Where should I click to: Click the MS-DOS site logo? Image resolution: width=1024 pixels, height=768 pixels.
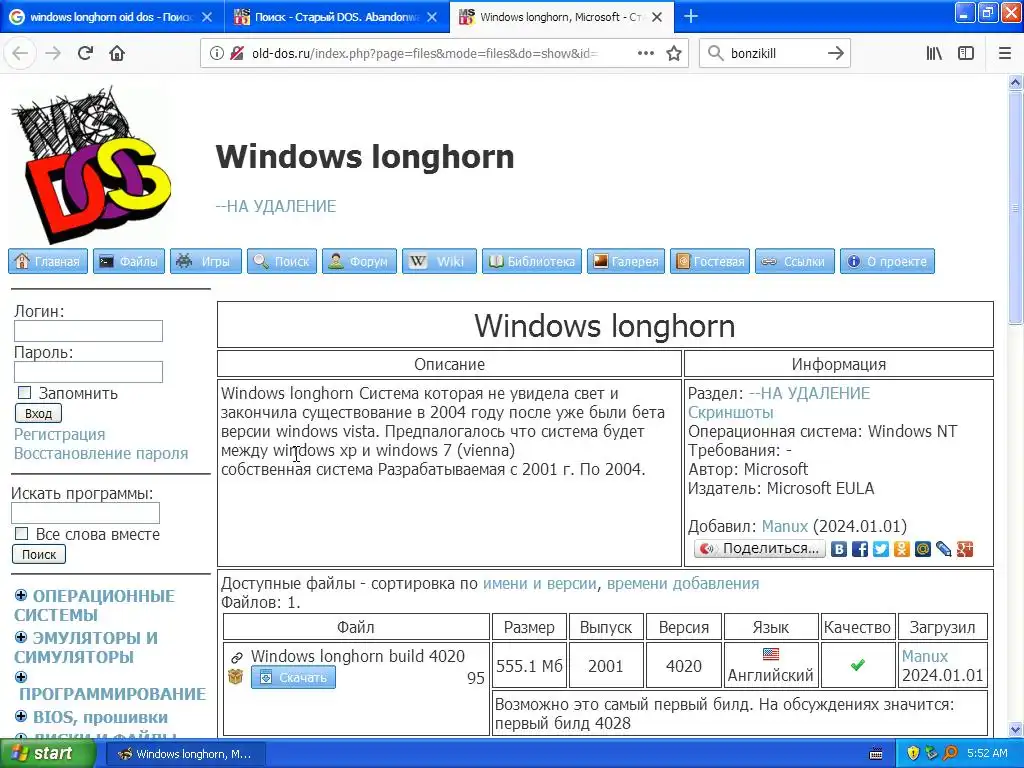click(x=91, y=166)
